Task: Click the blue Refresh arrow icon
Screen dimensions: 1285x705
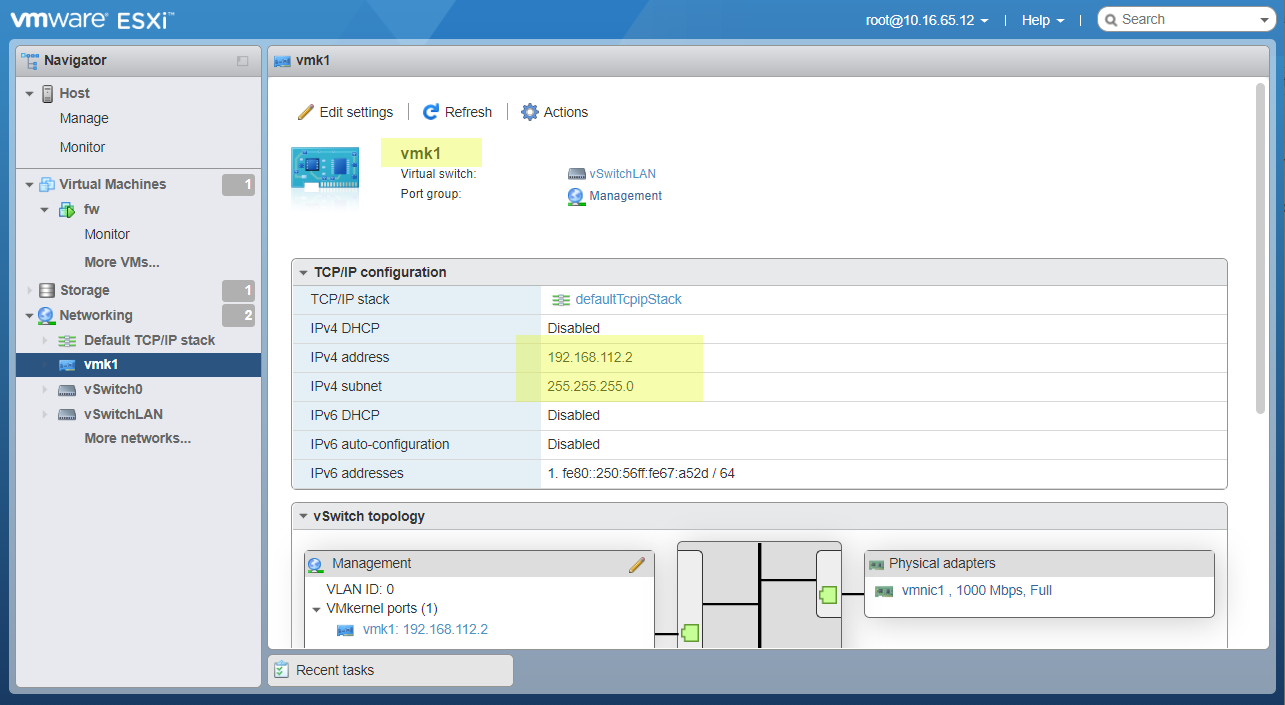Action: pyautogui.click(x=431, y=112)
